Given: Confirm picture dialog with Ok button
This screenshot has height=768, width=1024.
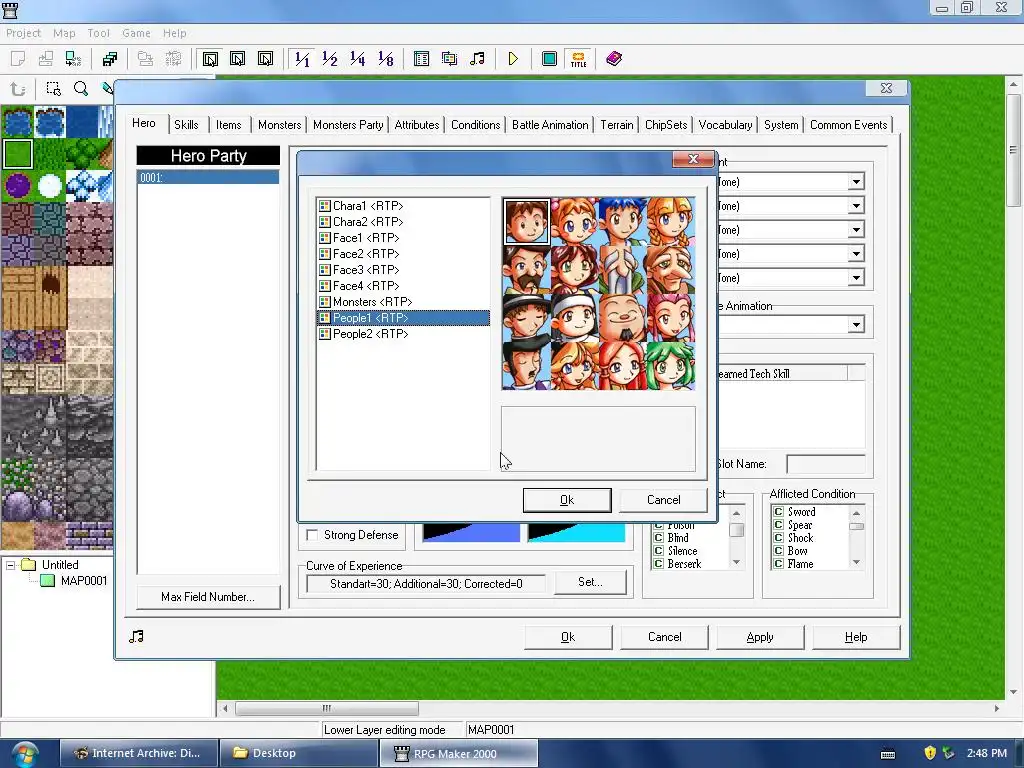Looking at the screenshot, I should [x=567, y=500].
